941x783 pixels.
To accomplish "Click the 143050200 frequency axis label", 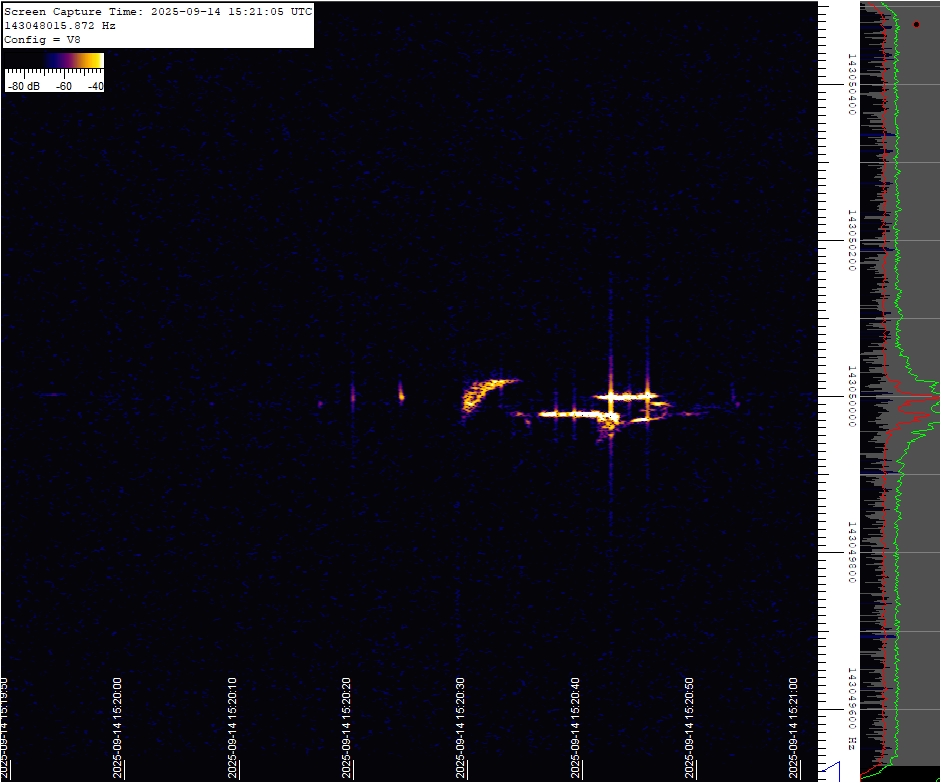I will 851,240.
